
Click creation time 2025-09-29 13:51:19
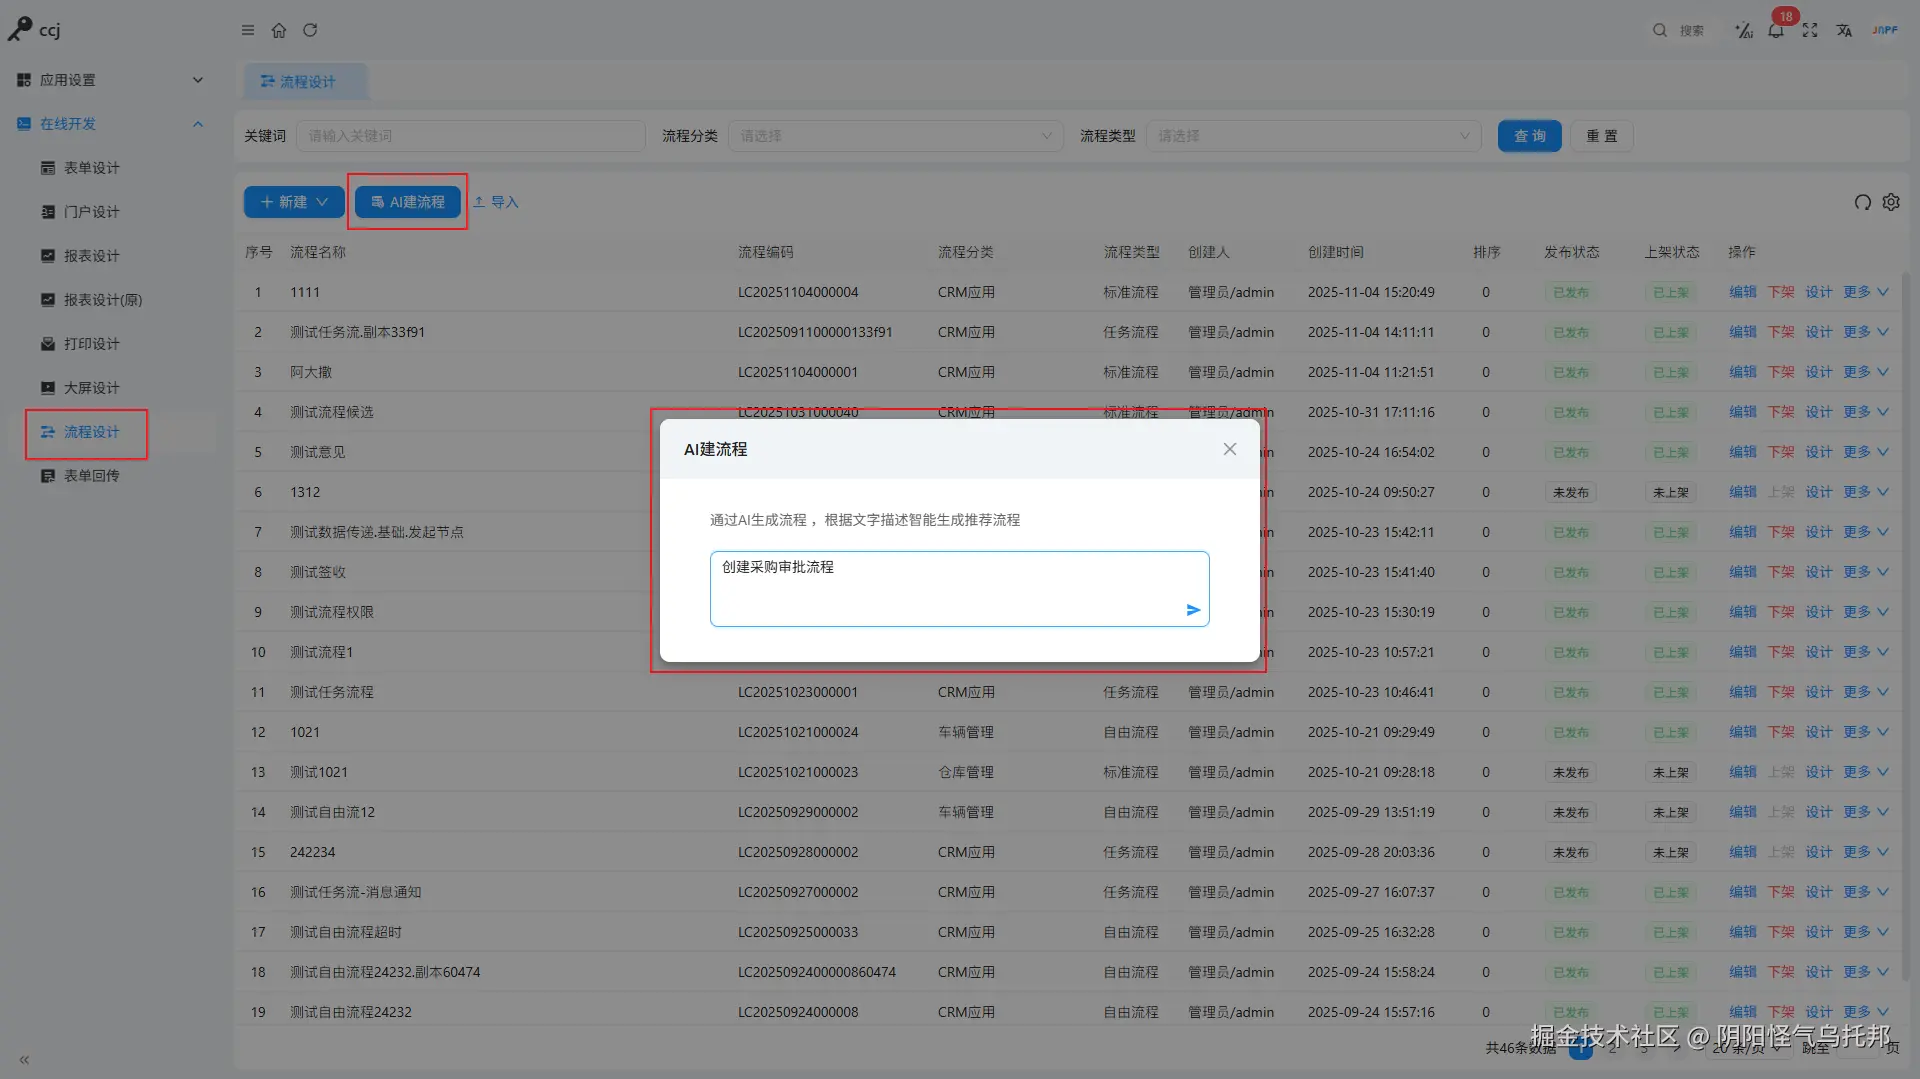[1371, 812]
